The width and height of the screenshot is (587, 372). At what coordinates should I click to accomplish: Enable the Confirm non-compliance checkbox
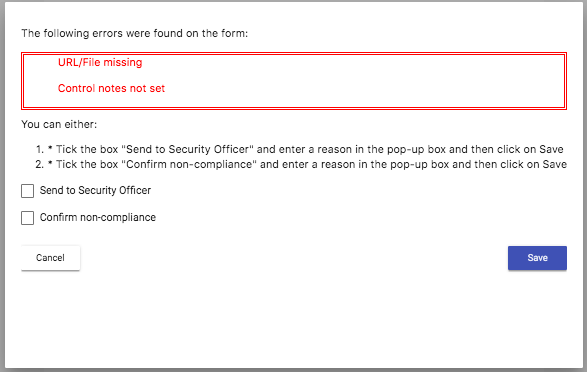[x=27, y=218]
